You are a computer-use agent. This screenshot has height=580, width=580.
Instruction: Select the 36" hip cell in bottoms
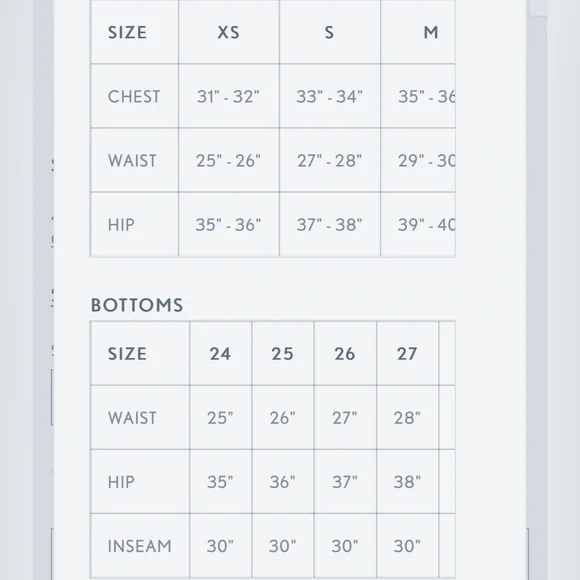click(x=283, y=482)
